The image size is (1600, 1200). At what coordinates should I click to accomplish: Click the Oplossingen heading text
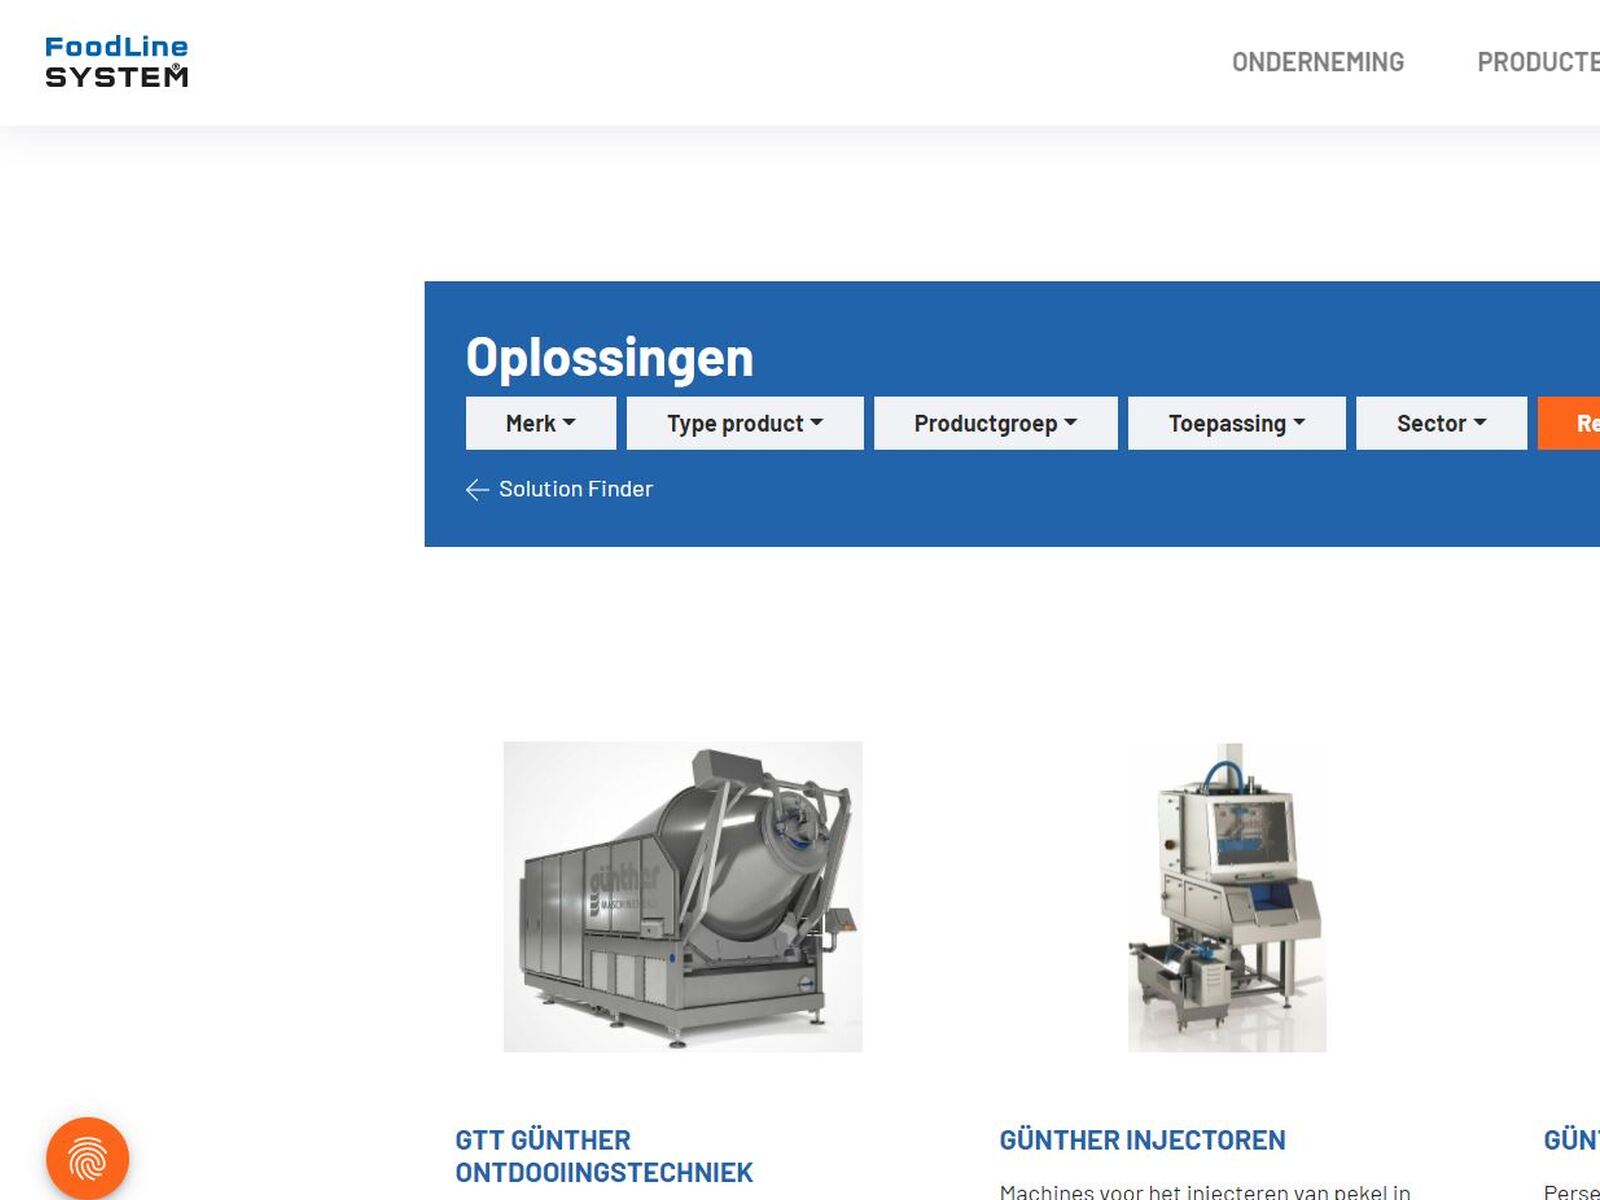tap(610, 358)
